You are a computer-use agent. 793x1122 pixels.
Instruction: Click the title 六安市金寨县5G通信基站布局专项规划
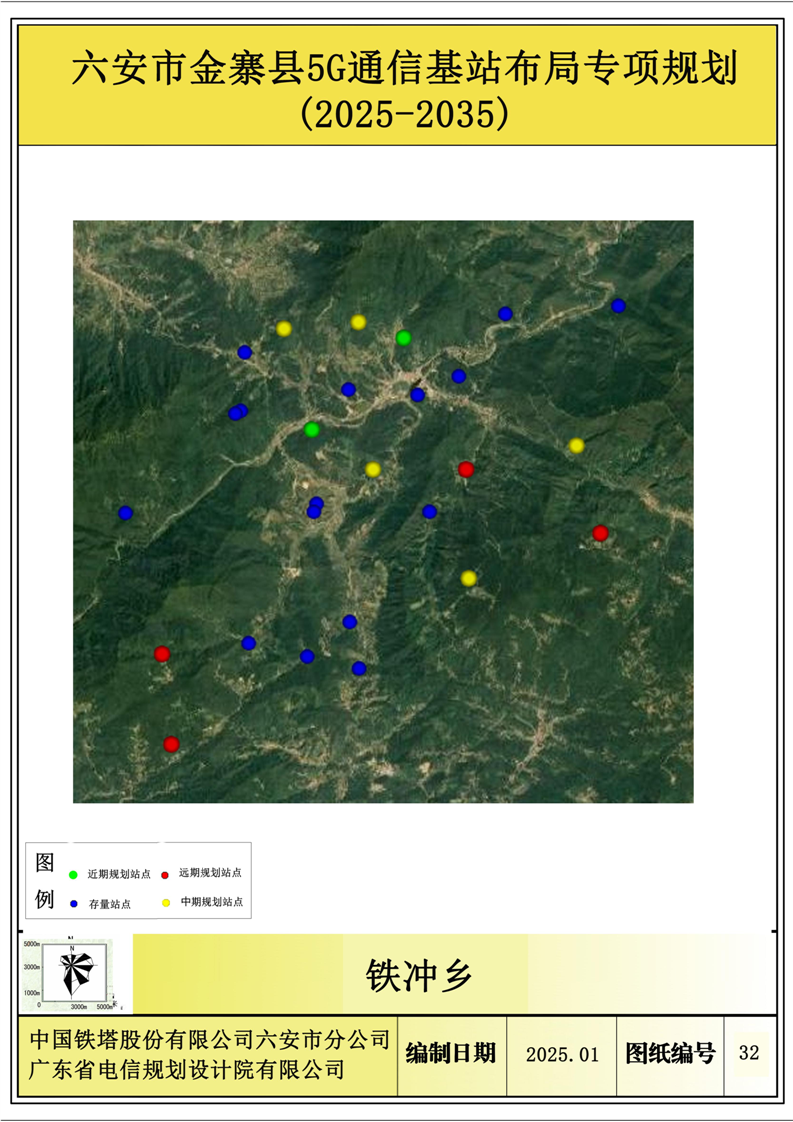404,69
